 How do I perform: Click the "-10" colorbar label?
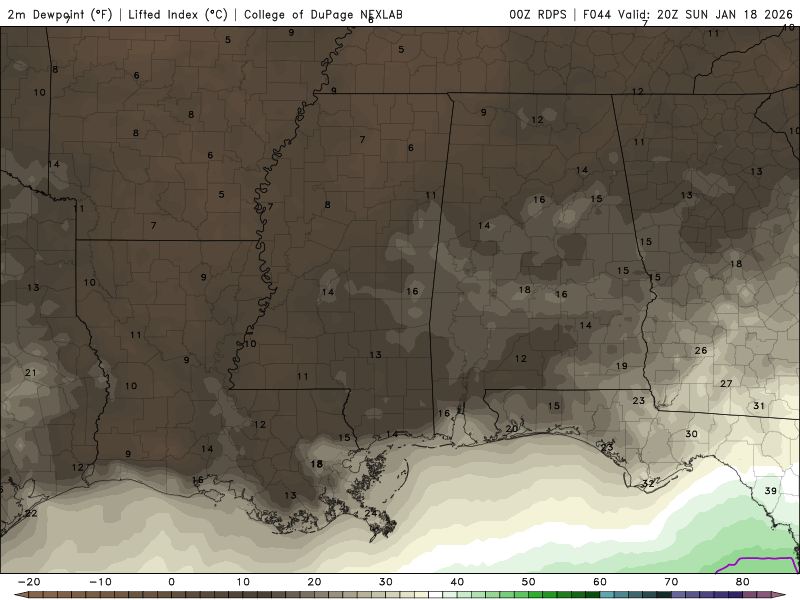(100, 582)
